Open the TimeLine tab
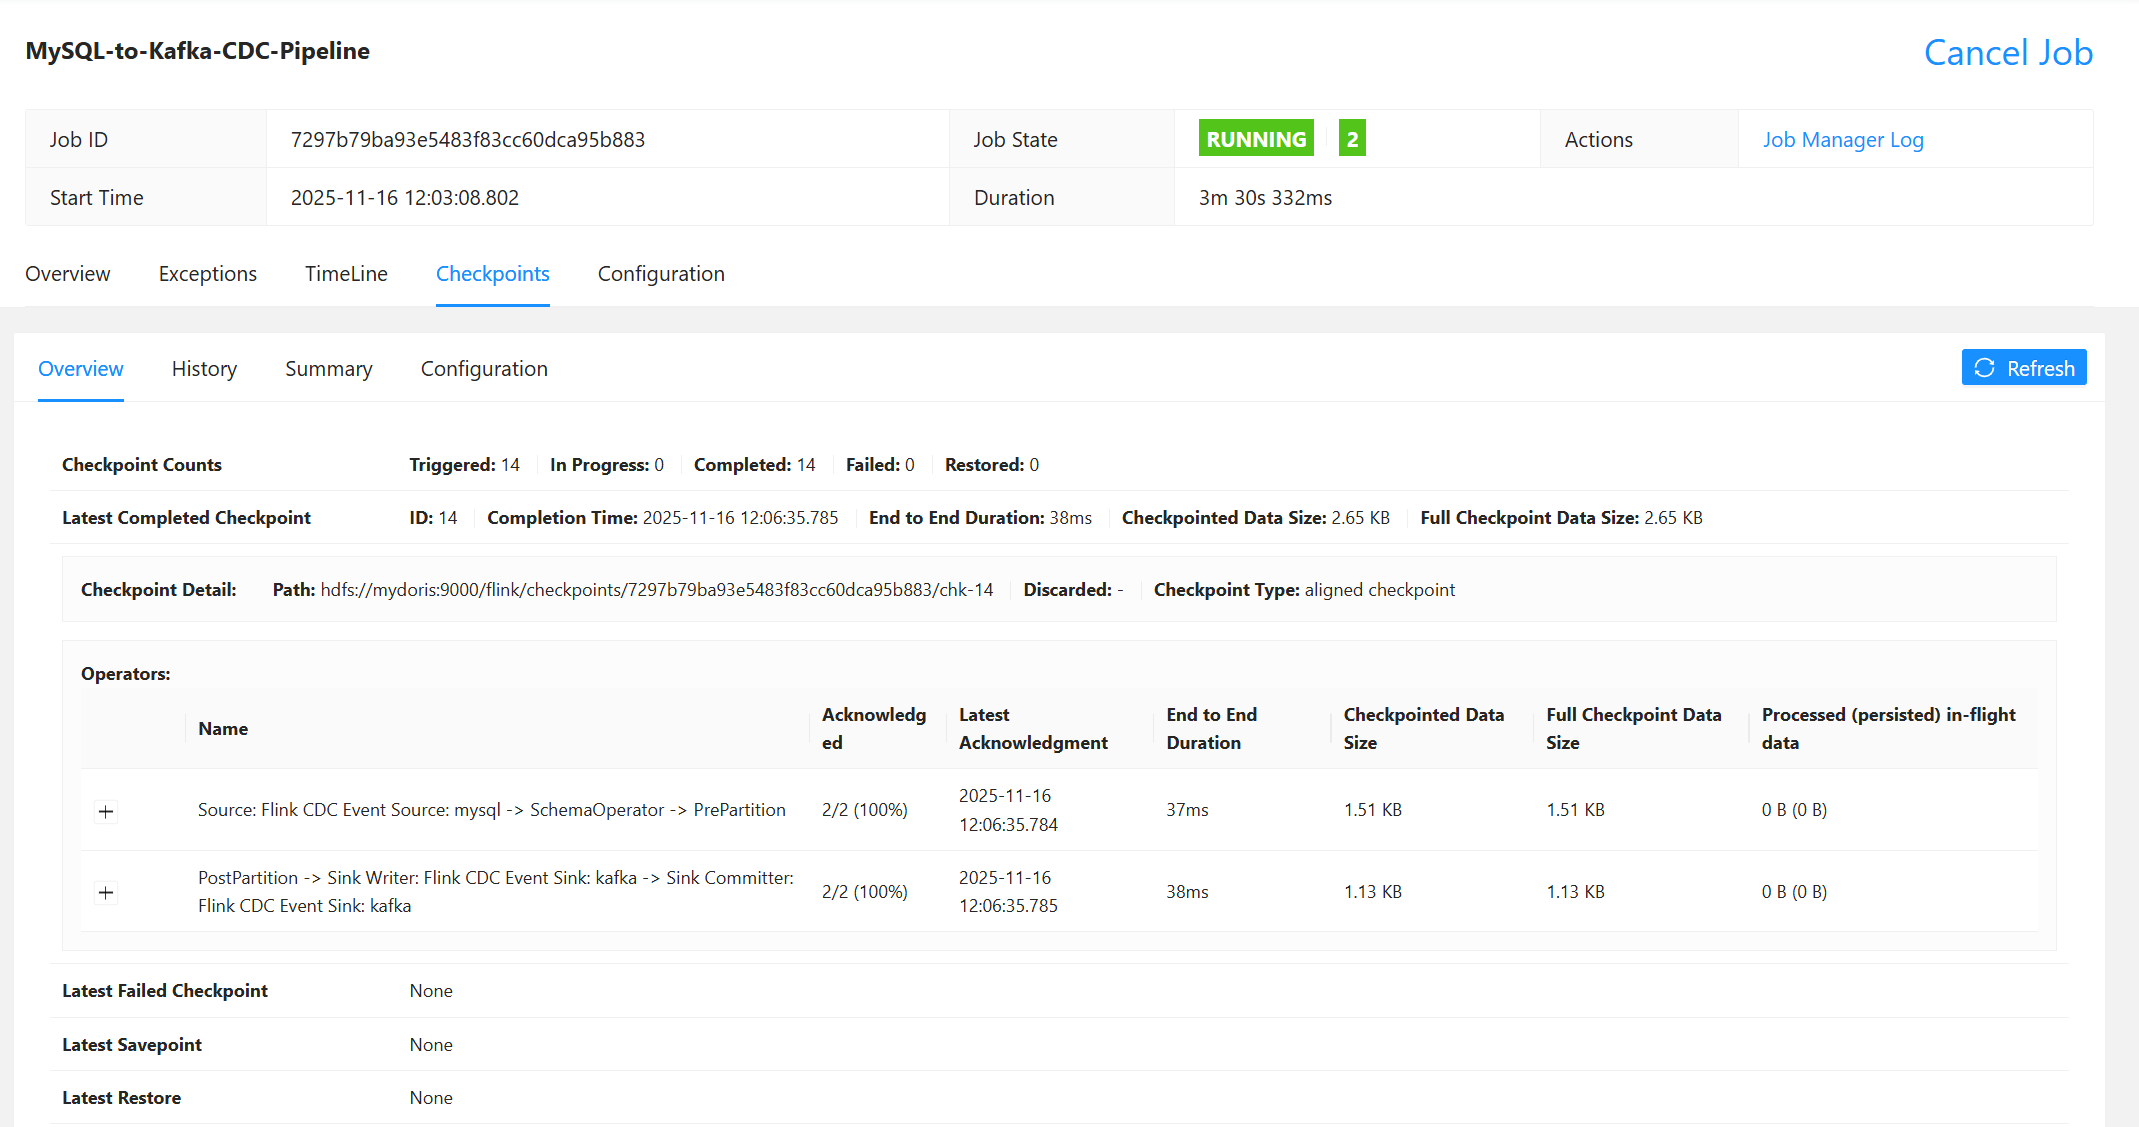The image size is (2139, 1127). pos(346,274)
